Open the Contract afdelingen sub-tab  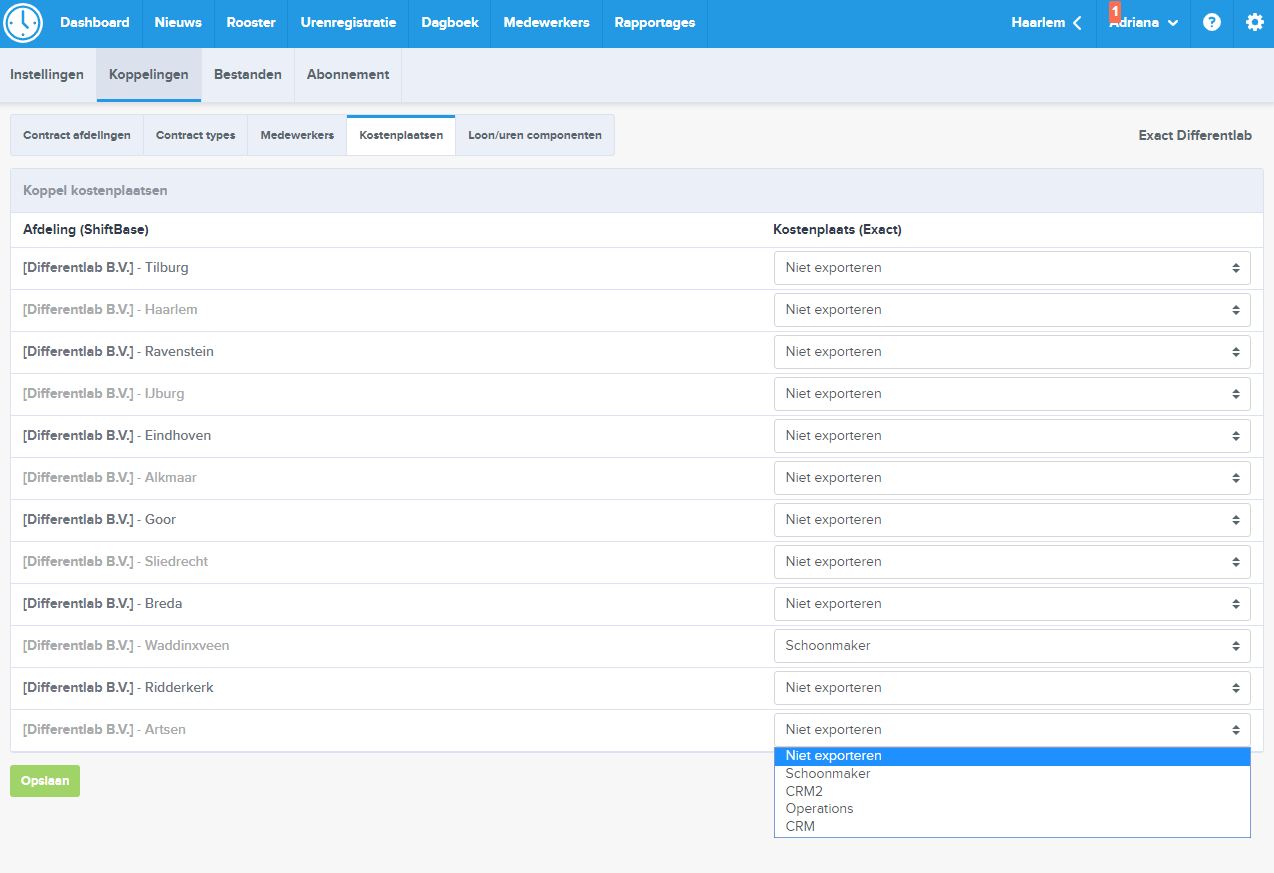point(77,135)
